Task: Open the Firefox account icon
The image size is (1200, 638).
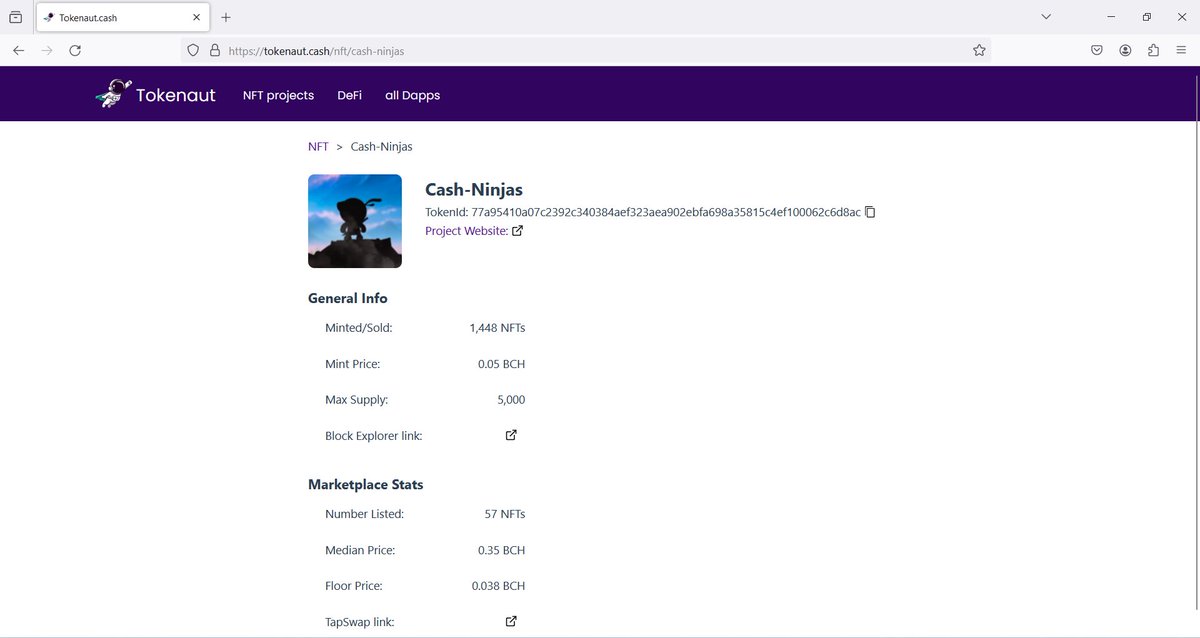Action: (x=1125, y=50)
